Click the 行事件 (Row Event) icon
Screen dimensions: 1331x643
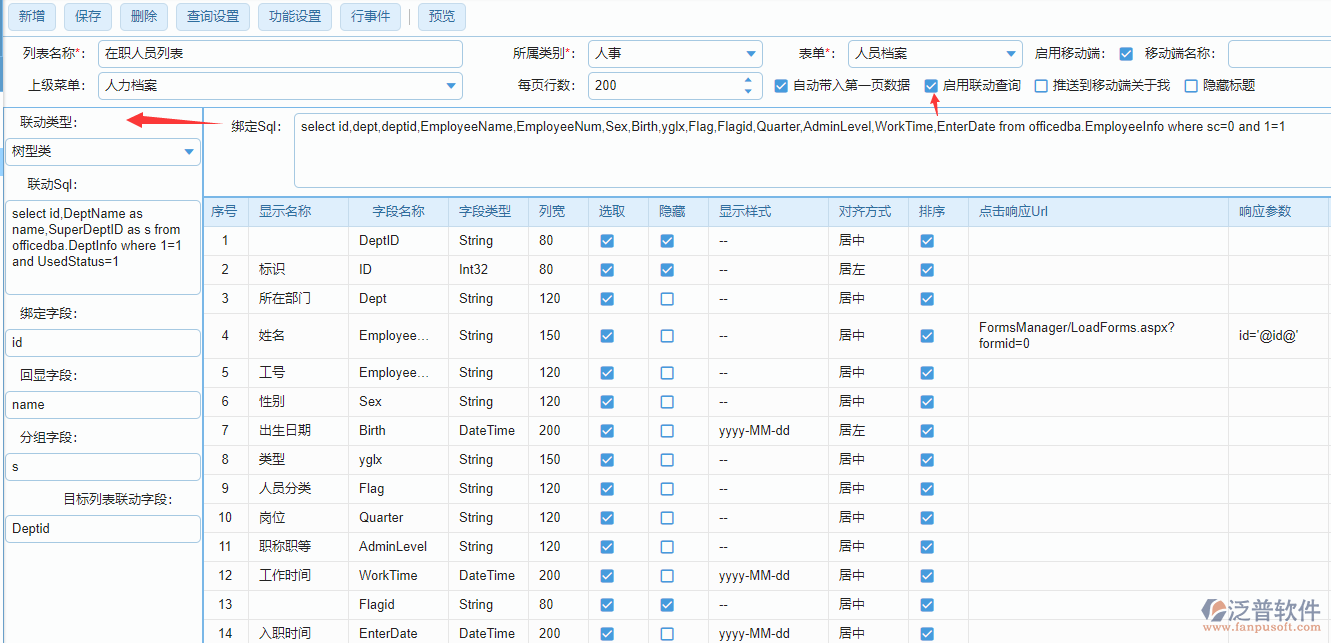370,16
